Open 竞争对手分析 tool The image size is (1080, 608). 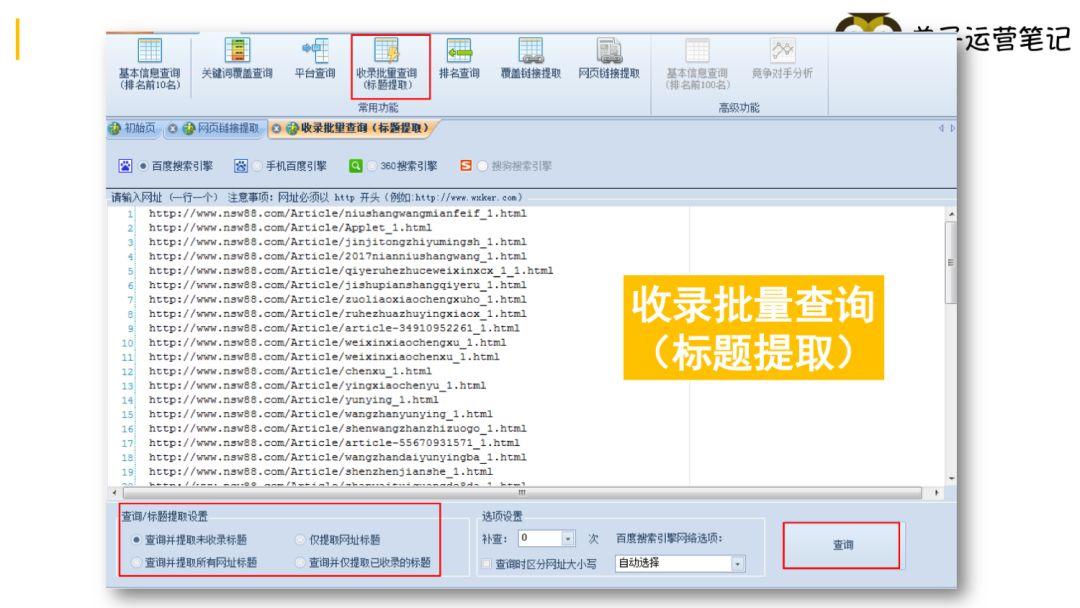[x=782, y=59]
